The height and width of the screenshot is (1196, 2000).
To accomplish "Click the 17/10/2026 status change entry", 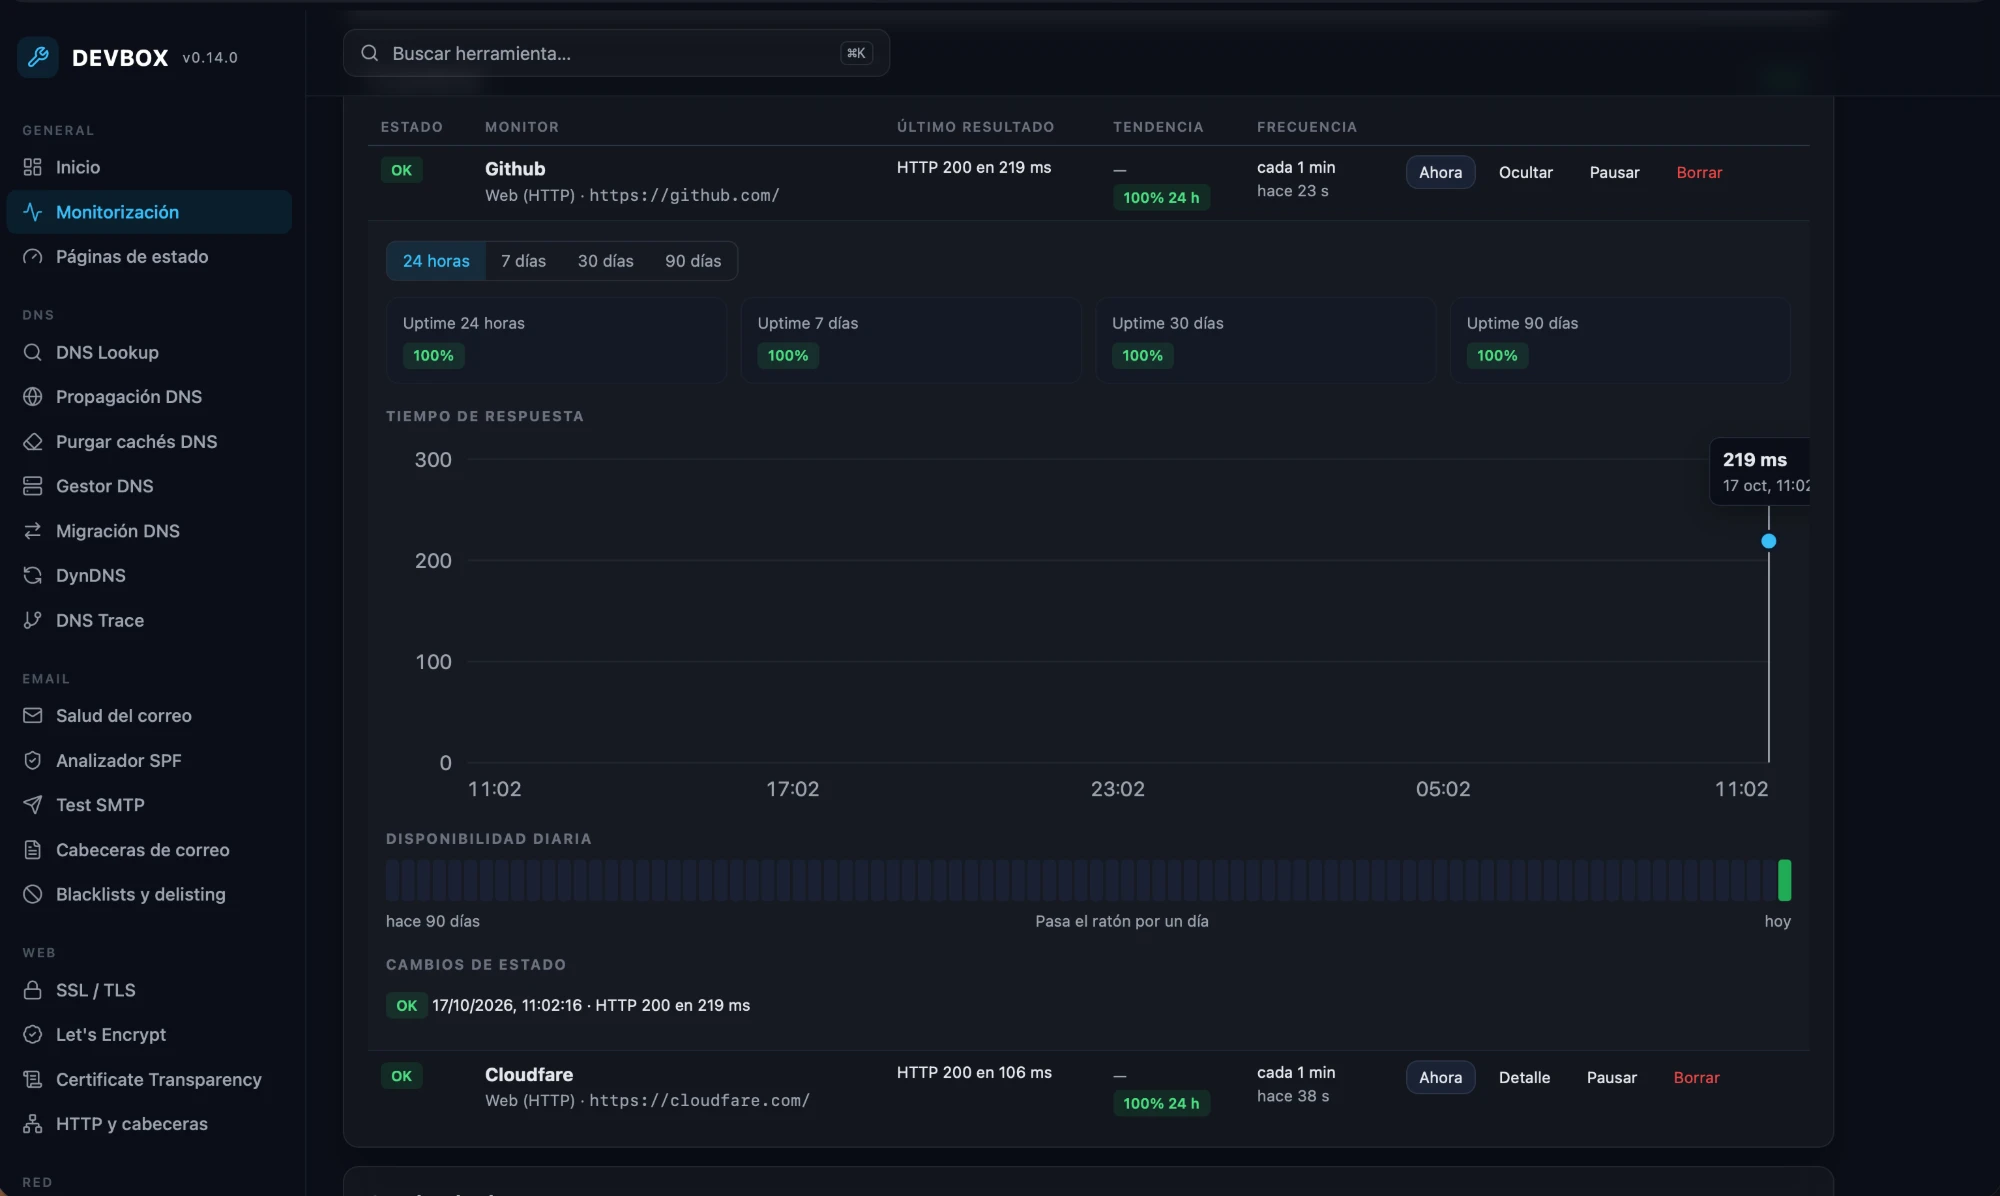I will pyautogui.click(x=568, y=1005).
